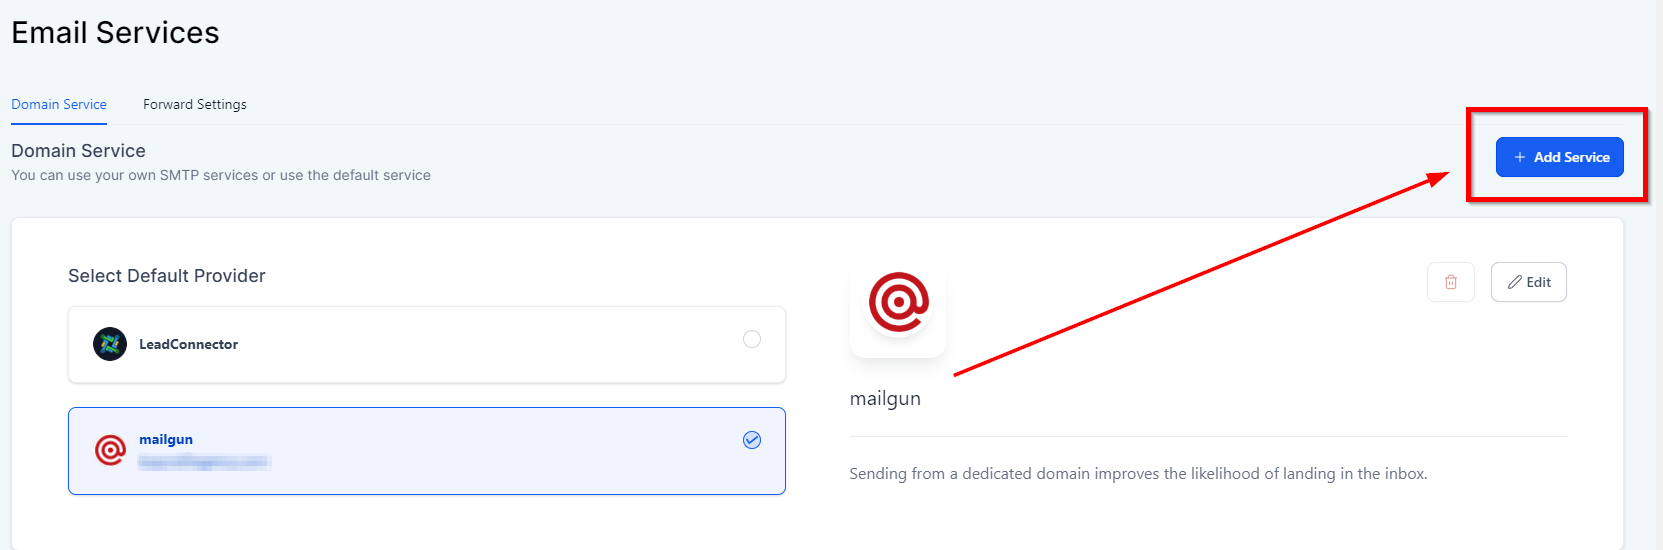Click the dedicated domain description text
Screen dimensions: 1663x550
coord(1138,473)
